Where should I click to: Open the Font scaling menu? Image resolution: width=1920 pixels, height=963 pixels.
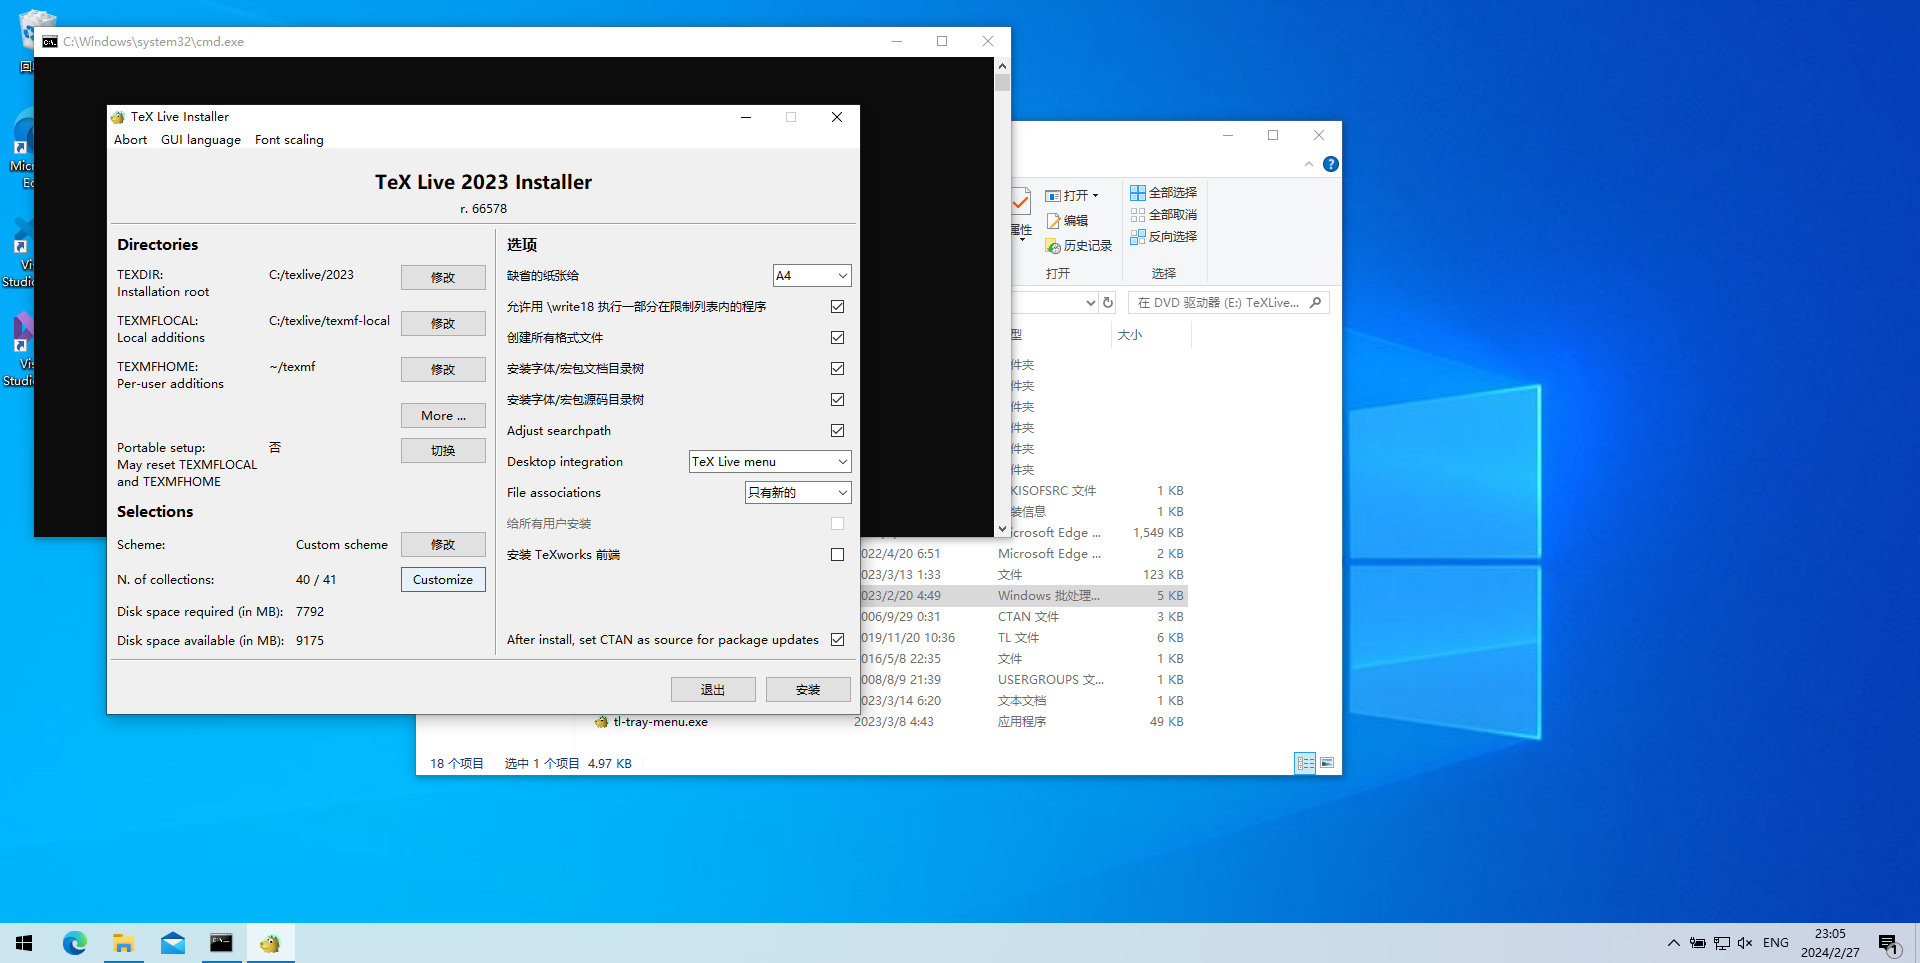point(289,140)
